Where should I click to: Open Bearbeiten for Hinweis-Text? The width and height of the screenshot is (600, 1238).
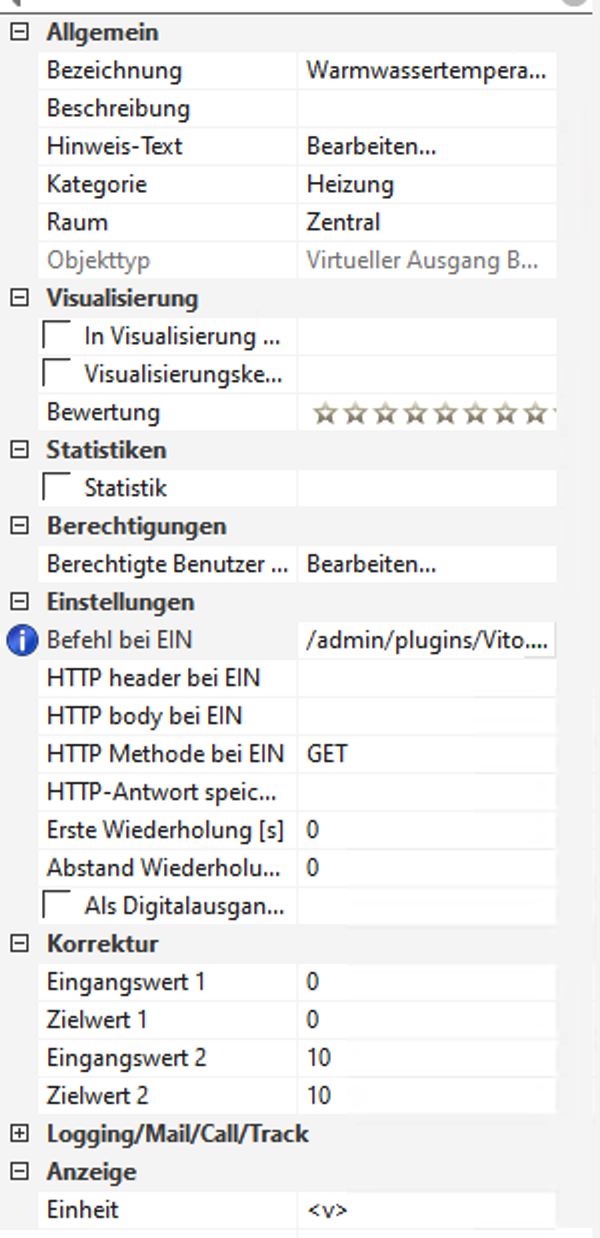[x=371, y=147]
